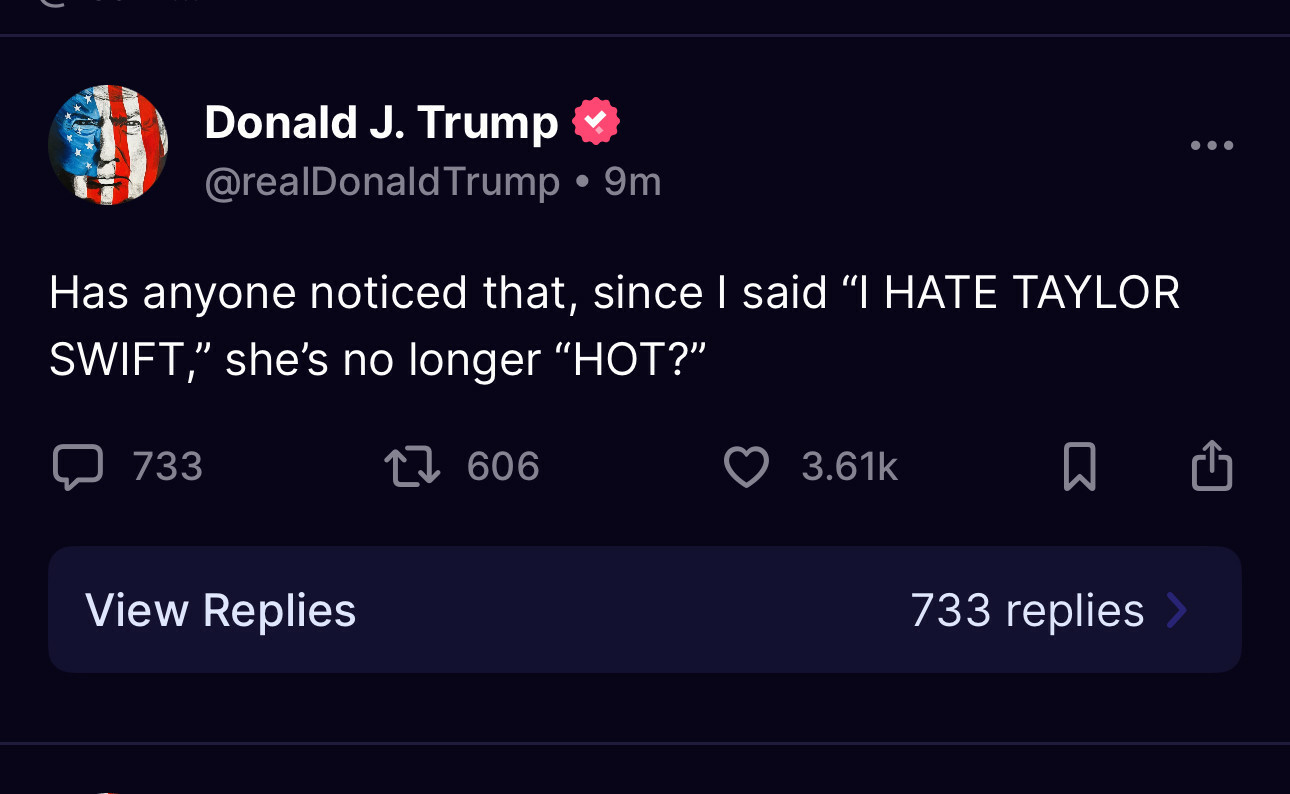Open the three-dots more options menu
The image size is (1290, 794).
coord(1212,146)
